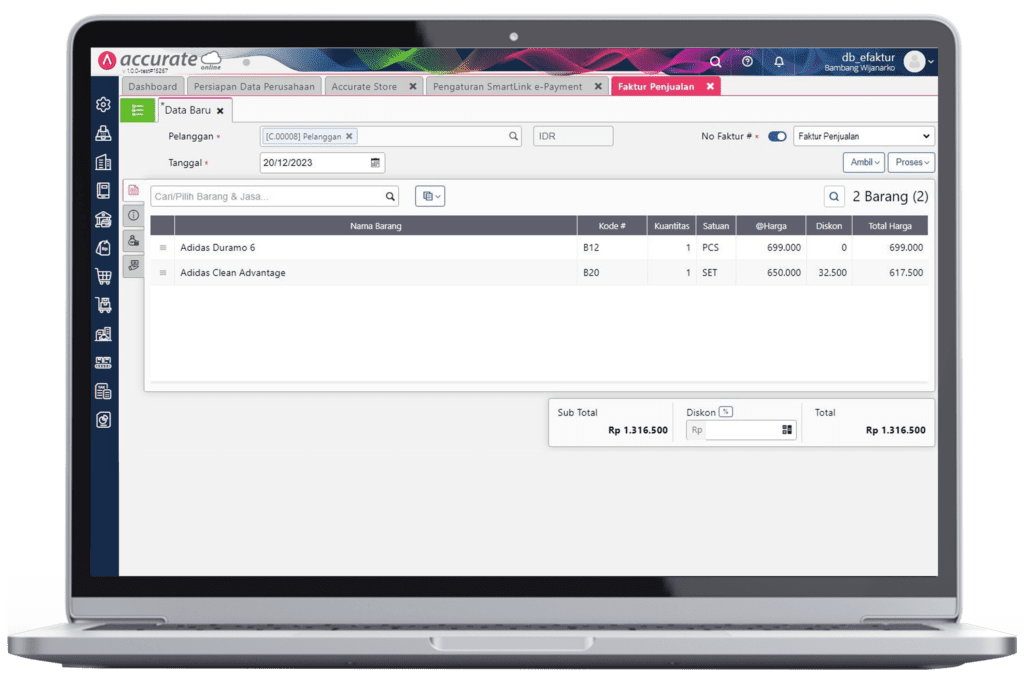Open the bank building sidebar module

(103, 219)
